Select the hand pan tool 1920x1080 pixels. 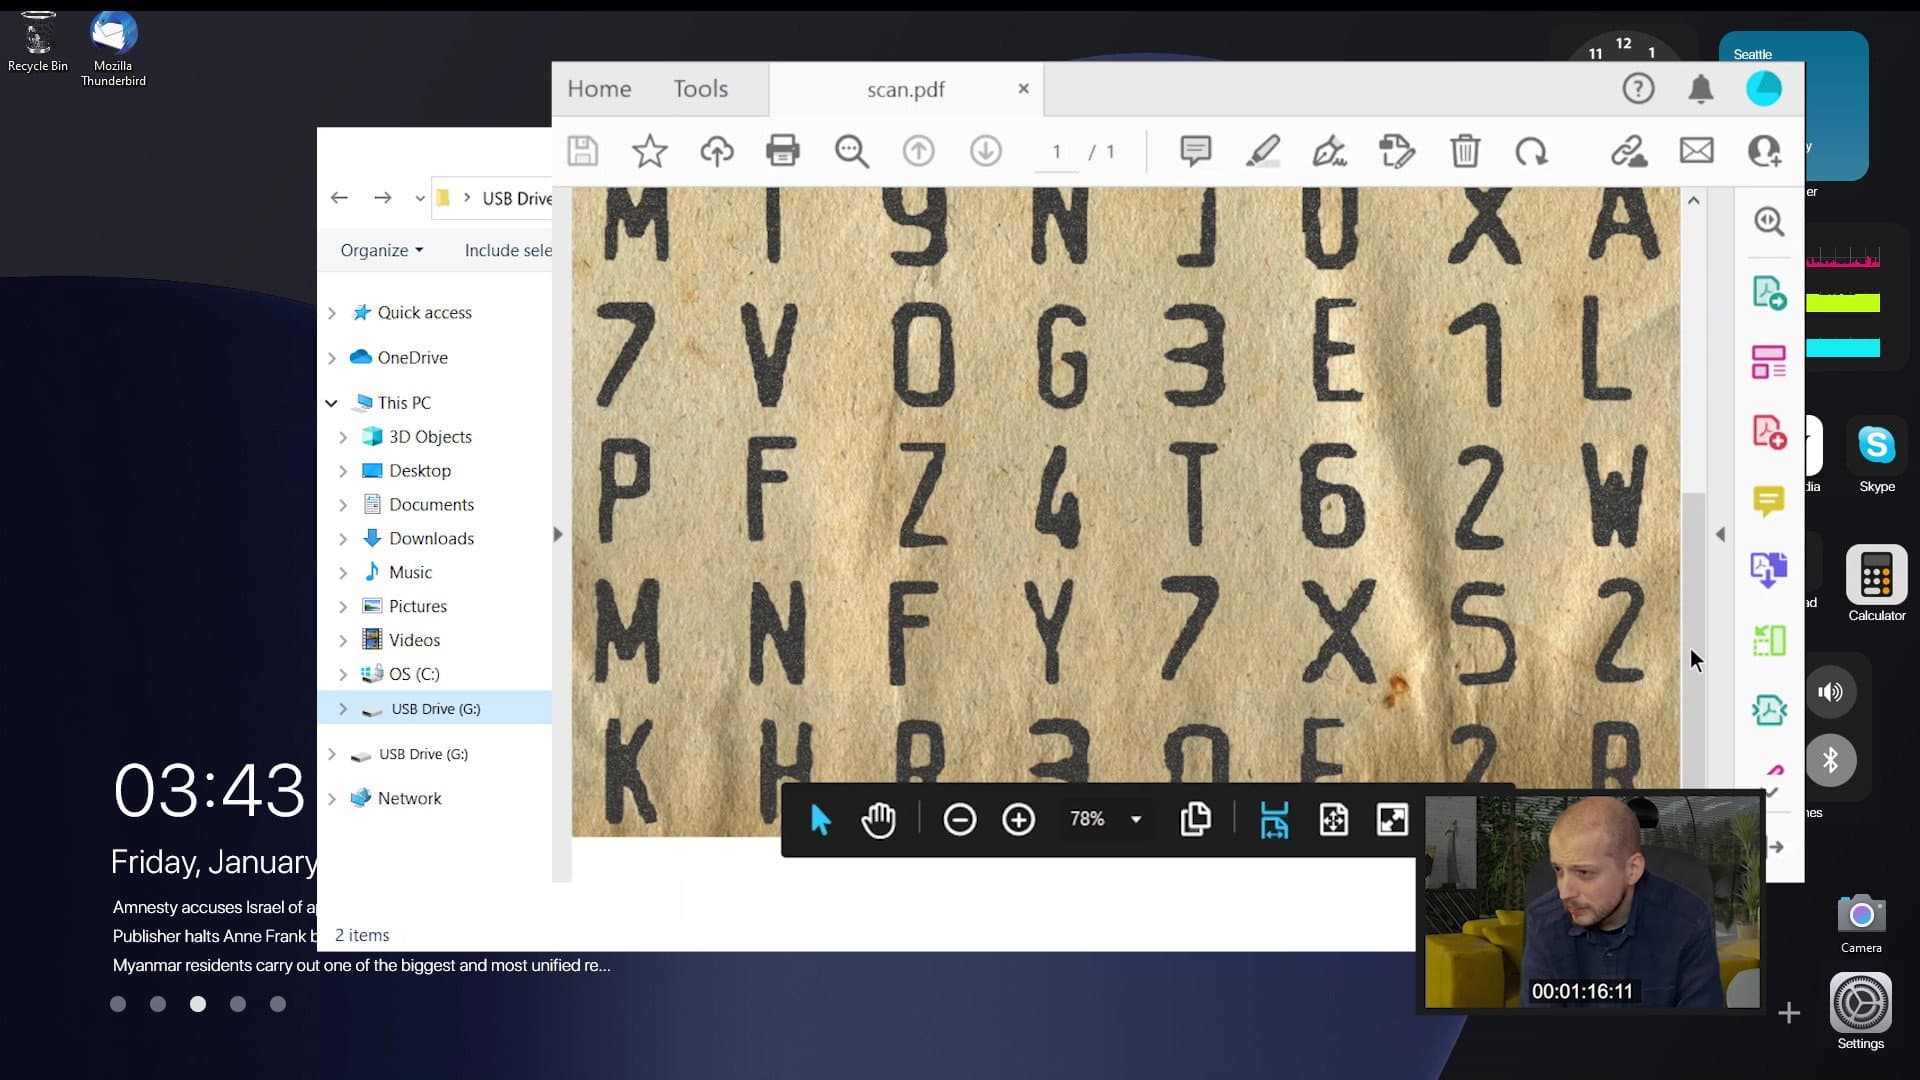tap(878, 820)
